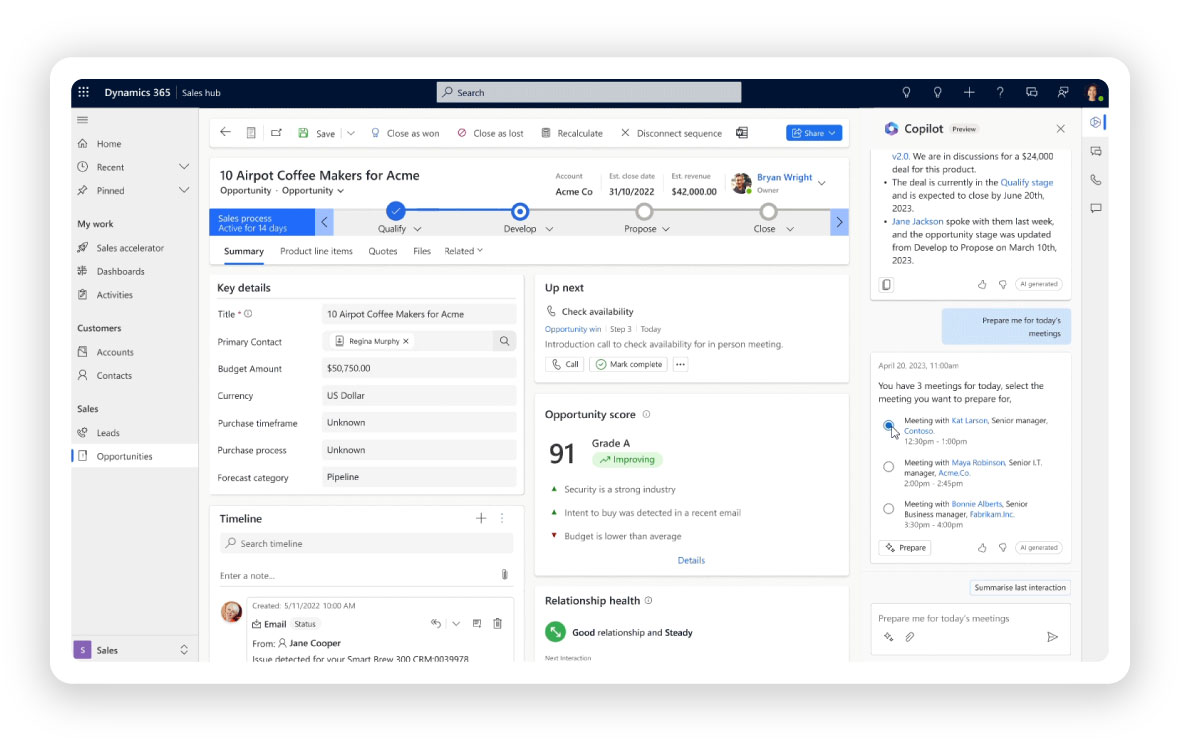This screenshot has height=740, width=1180.
Task: Open the user profile avatar menu
Action: point(1093,93)
